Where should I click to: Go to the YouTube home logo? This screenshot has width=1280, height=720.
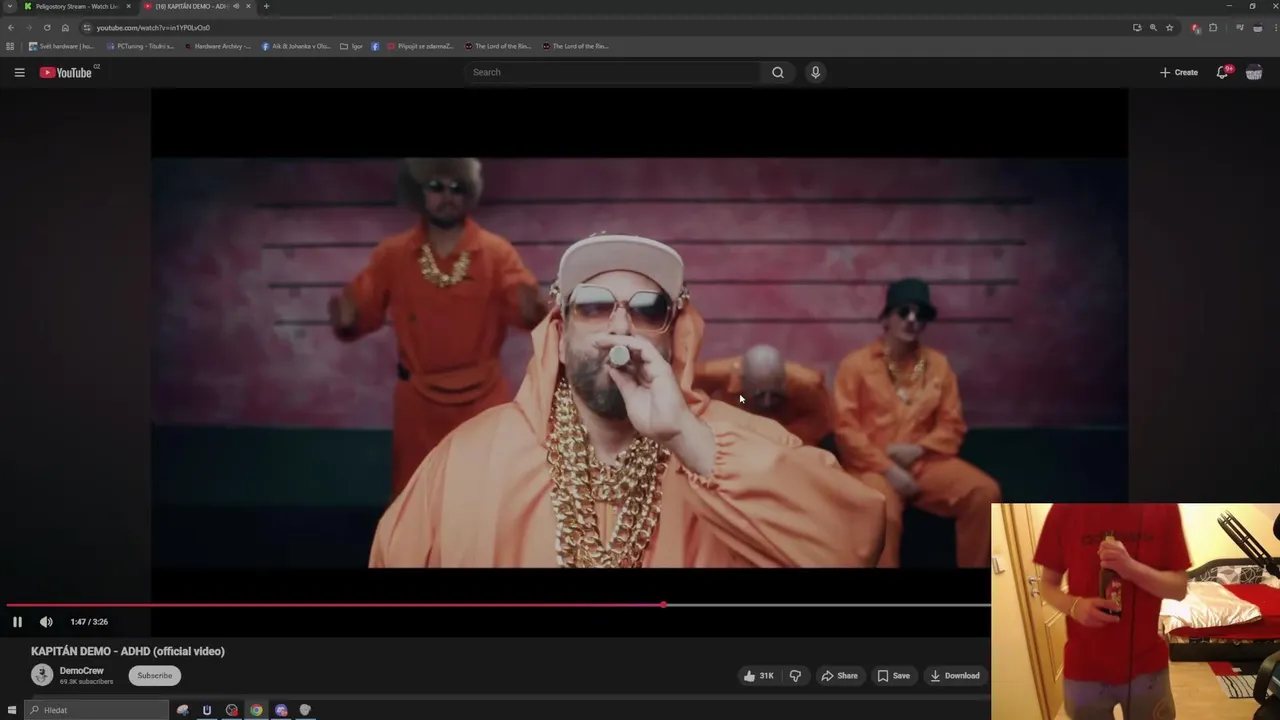pos(66,72)
